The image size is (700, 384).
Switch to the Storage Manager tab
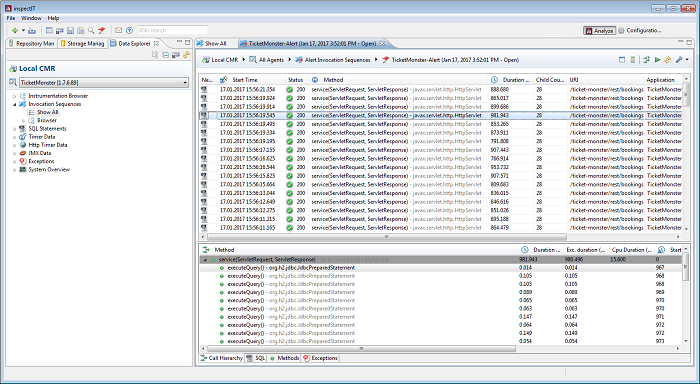point(82,43)
